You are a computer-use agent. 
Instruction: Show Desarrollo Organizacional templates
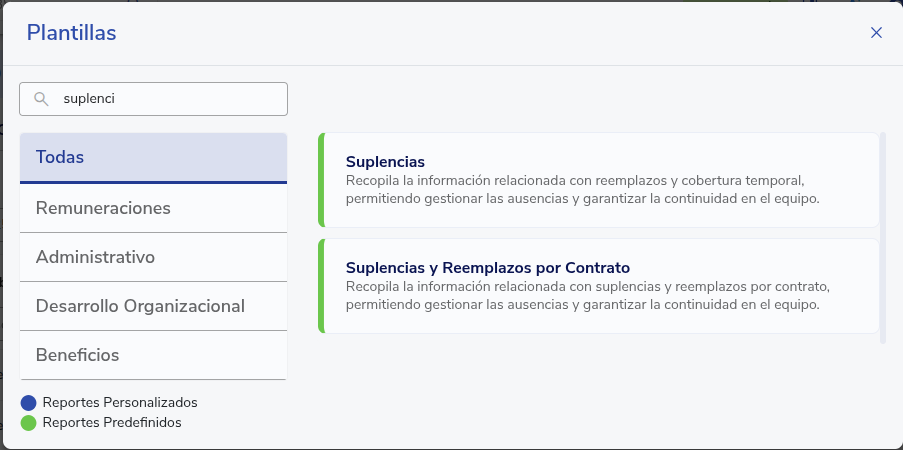pos(153,306)
